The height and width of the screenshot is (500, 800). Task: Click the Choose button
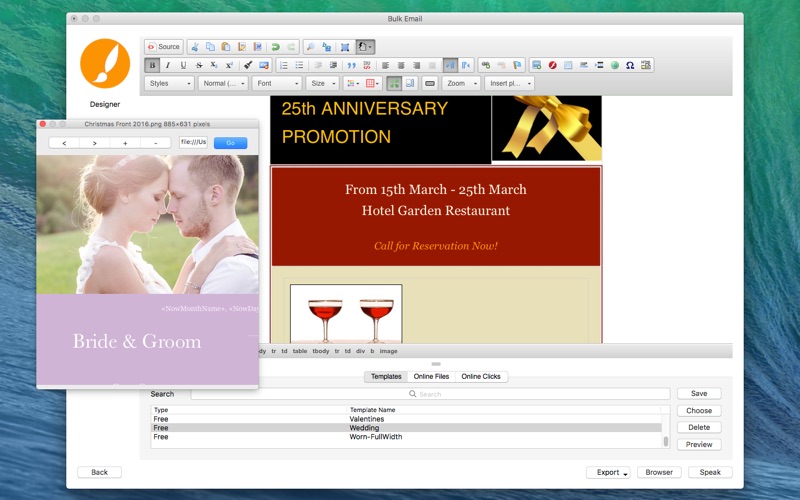(x=699, y=411)
